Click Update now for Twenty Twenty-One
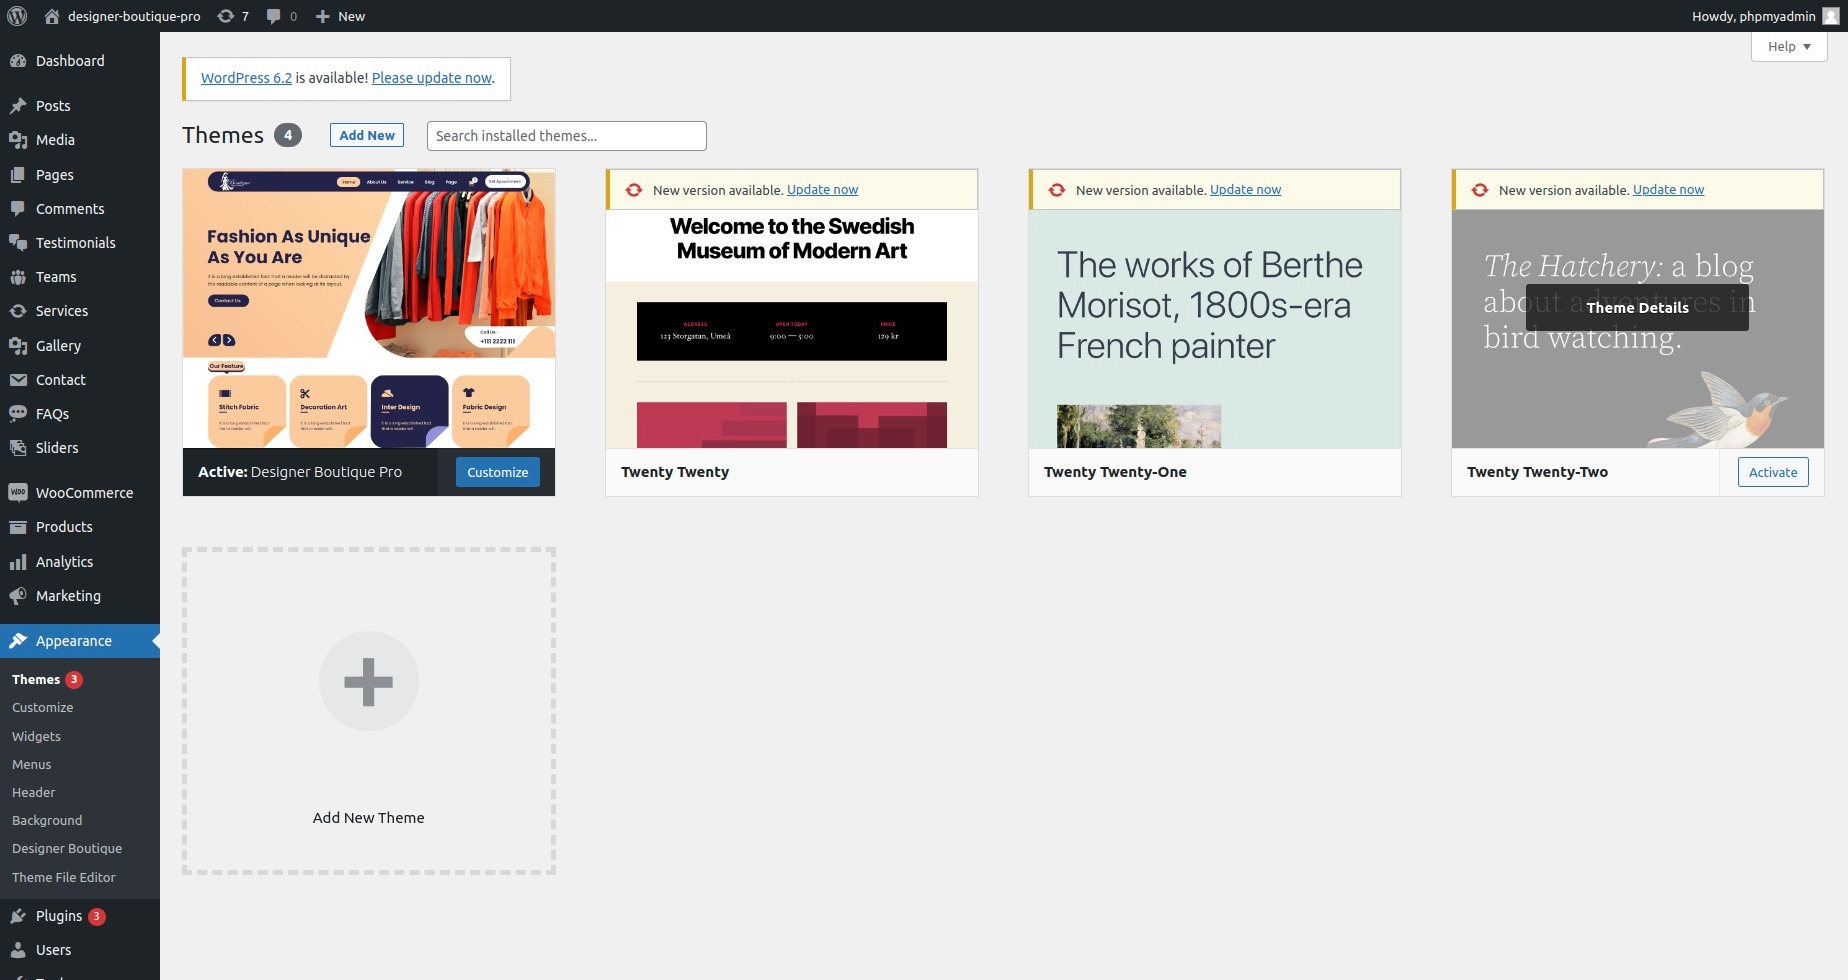The width and height of the screenshot is (1848, 980). pos(1245,190)
